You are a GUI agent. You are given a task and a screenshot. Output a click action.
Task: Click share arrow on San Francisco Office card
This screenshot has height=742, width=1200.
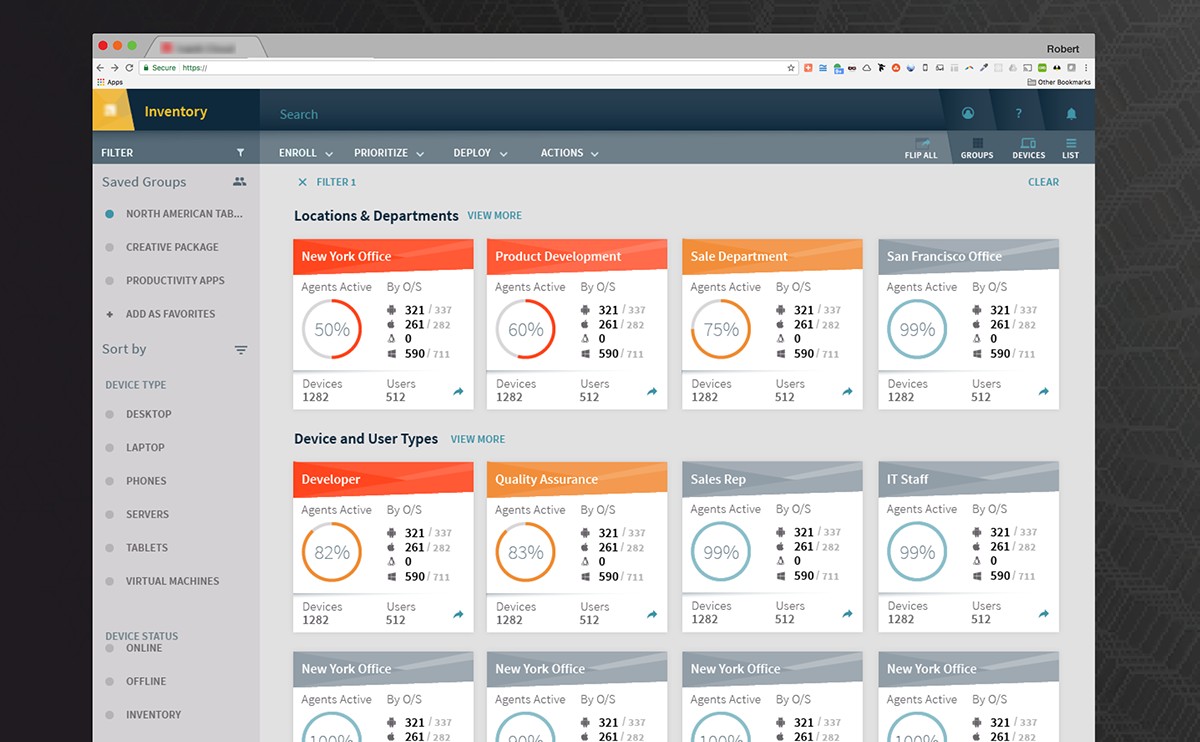pos(1043,392)
